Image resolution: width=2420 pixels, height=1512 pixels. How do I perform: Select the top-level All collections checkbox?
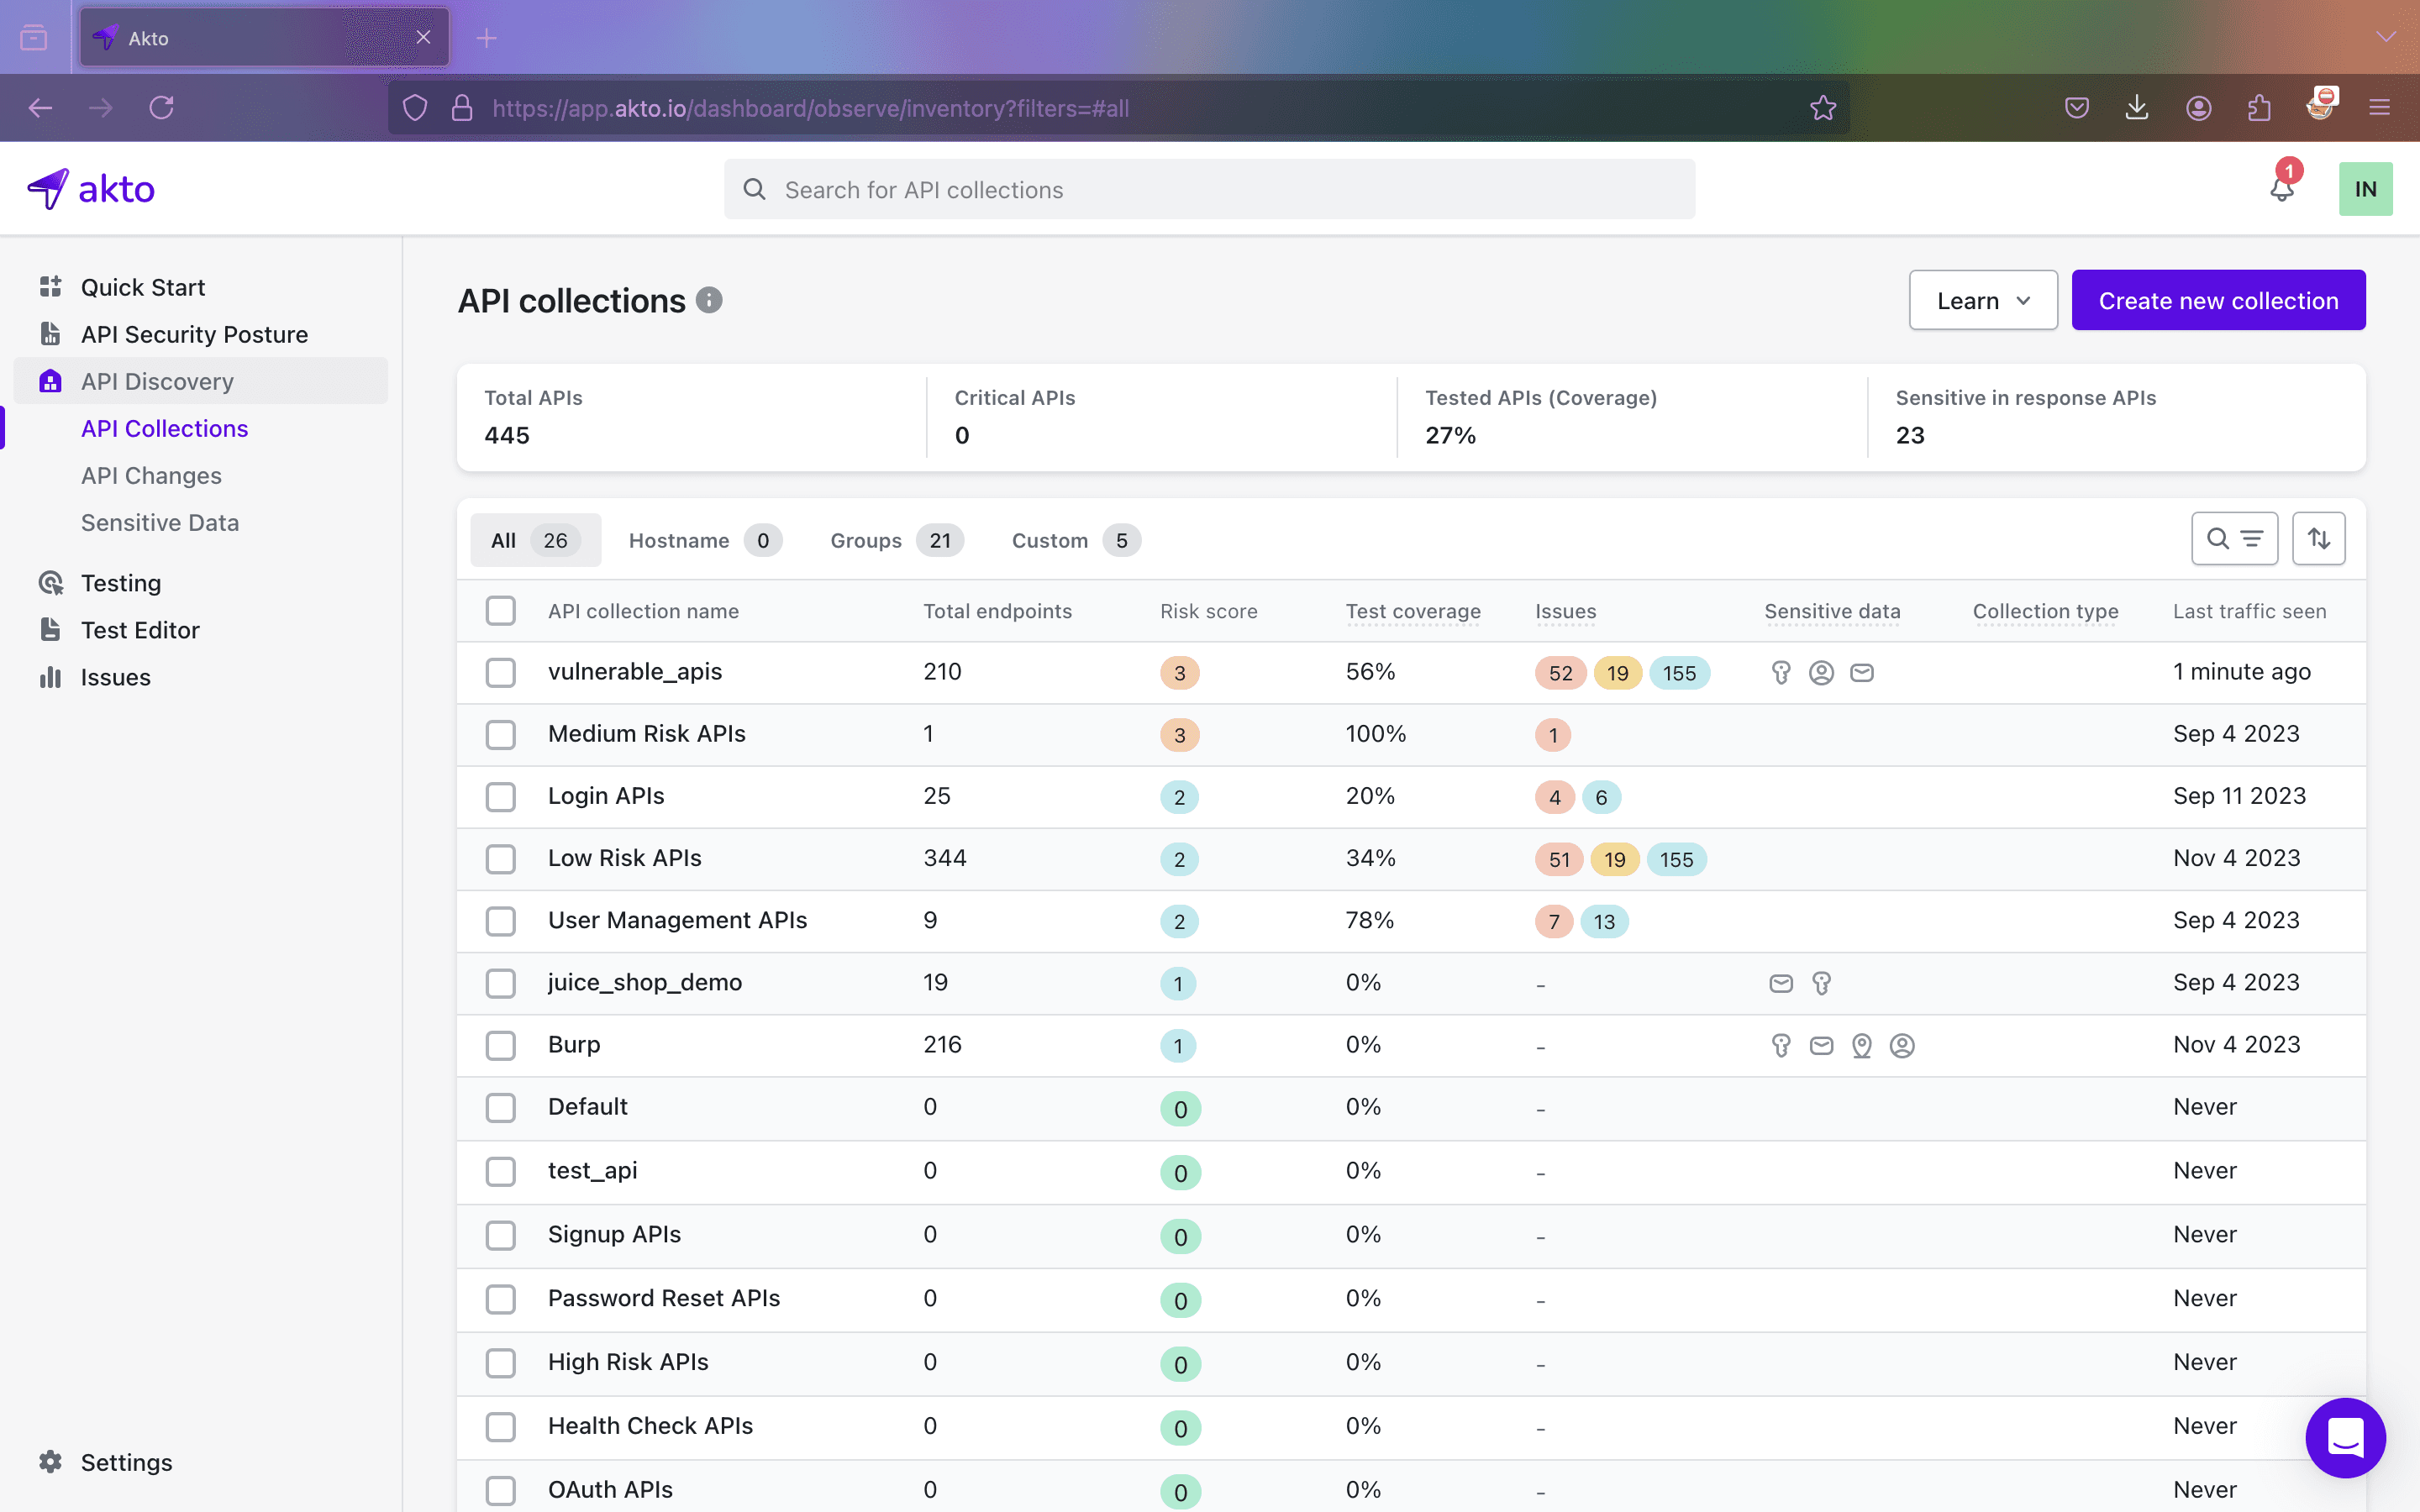500,610
